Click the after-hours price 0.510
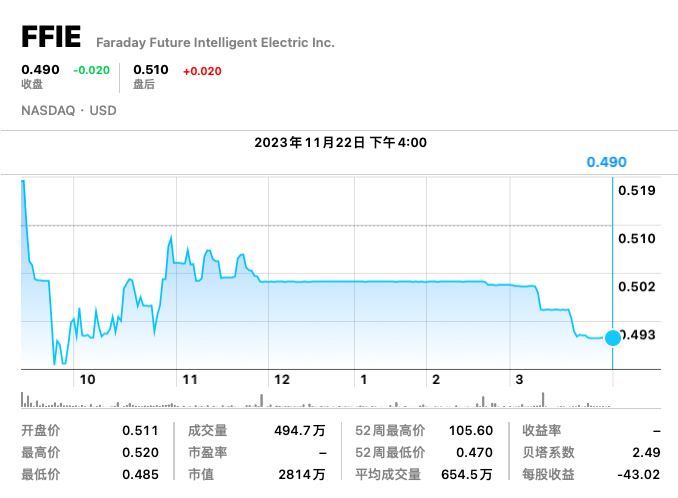This screenshot has width=678, height=498. coord(150,70)
